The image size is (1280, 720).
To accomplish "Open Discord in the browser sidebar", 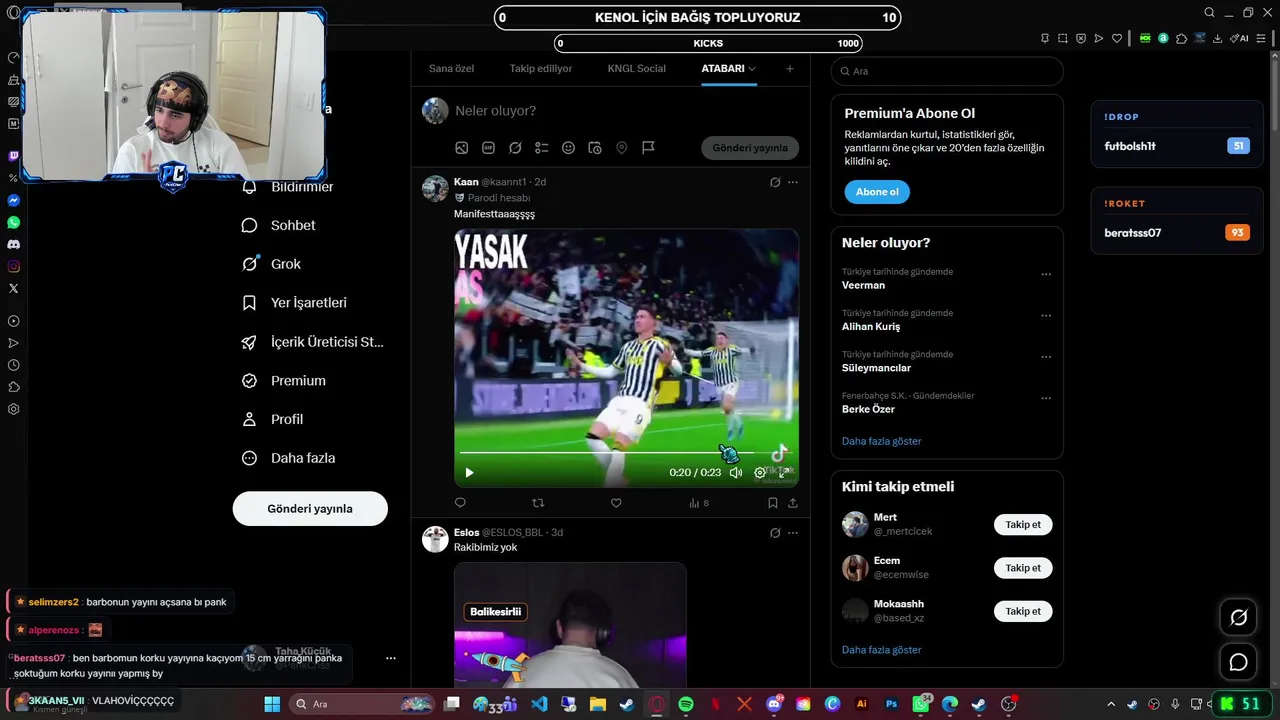I will [x=13, y=244].
